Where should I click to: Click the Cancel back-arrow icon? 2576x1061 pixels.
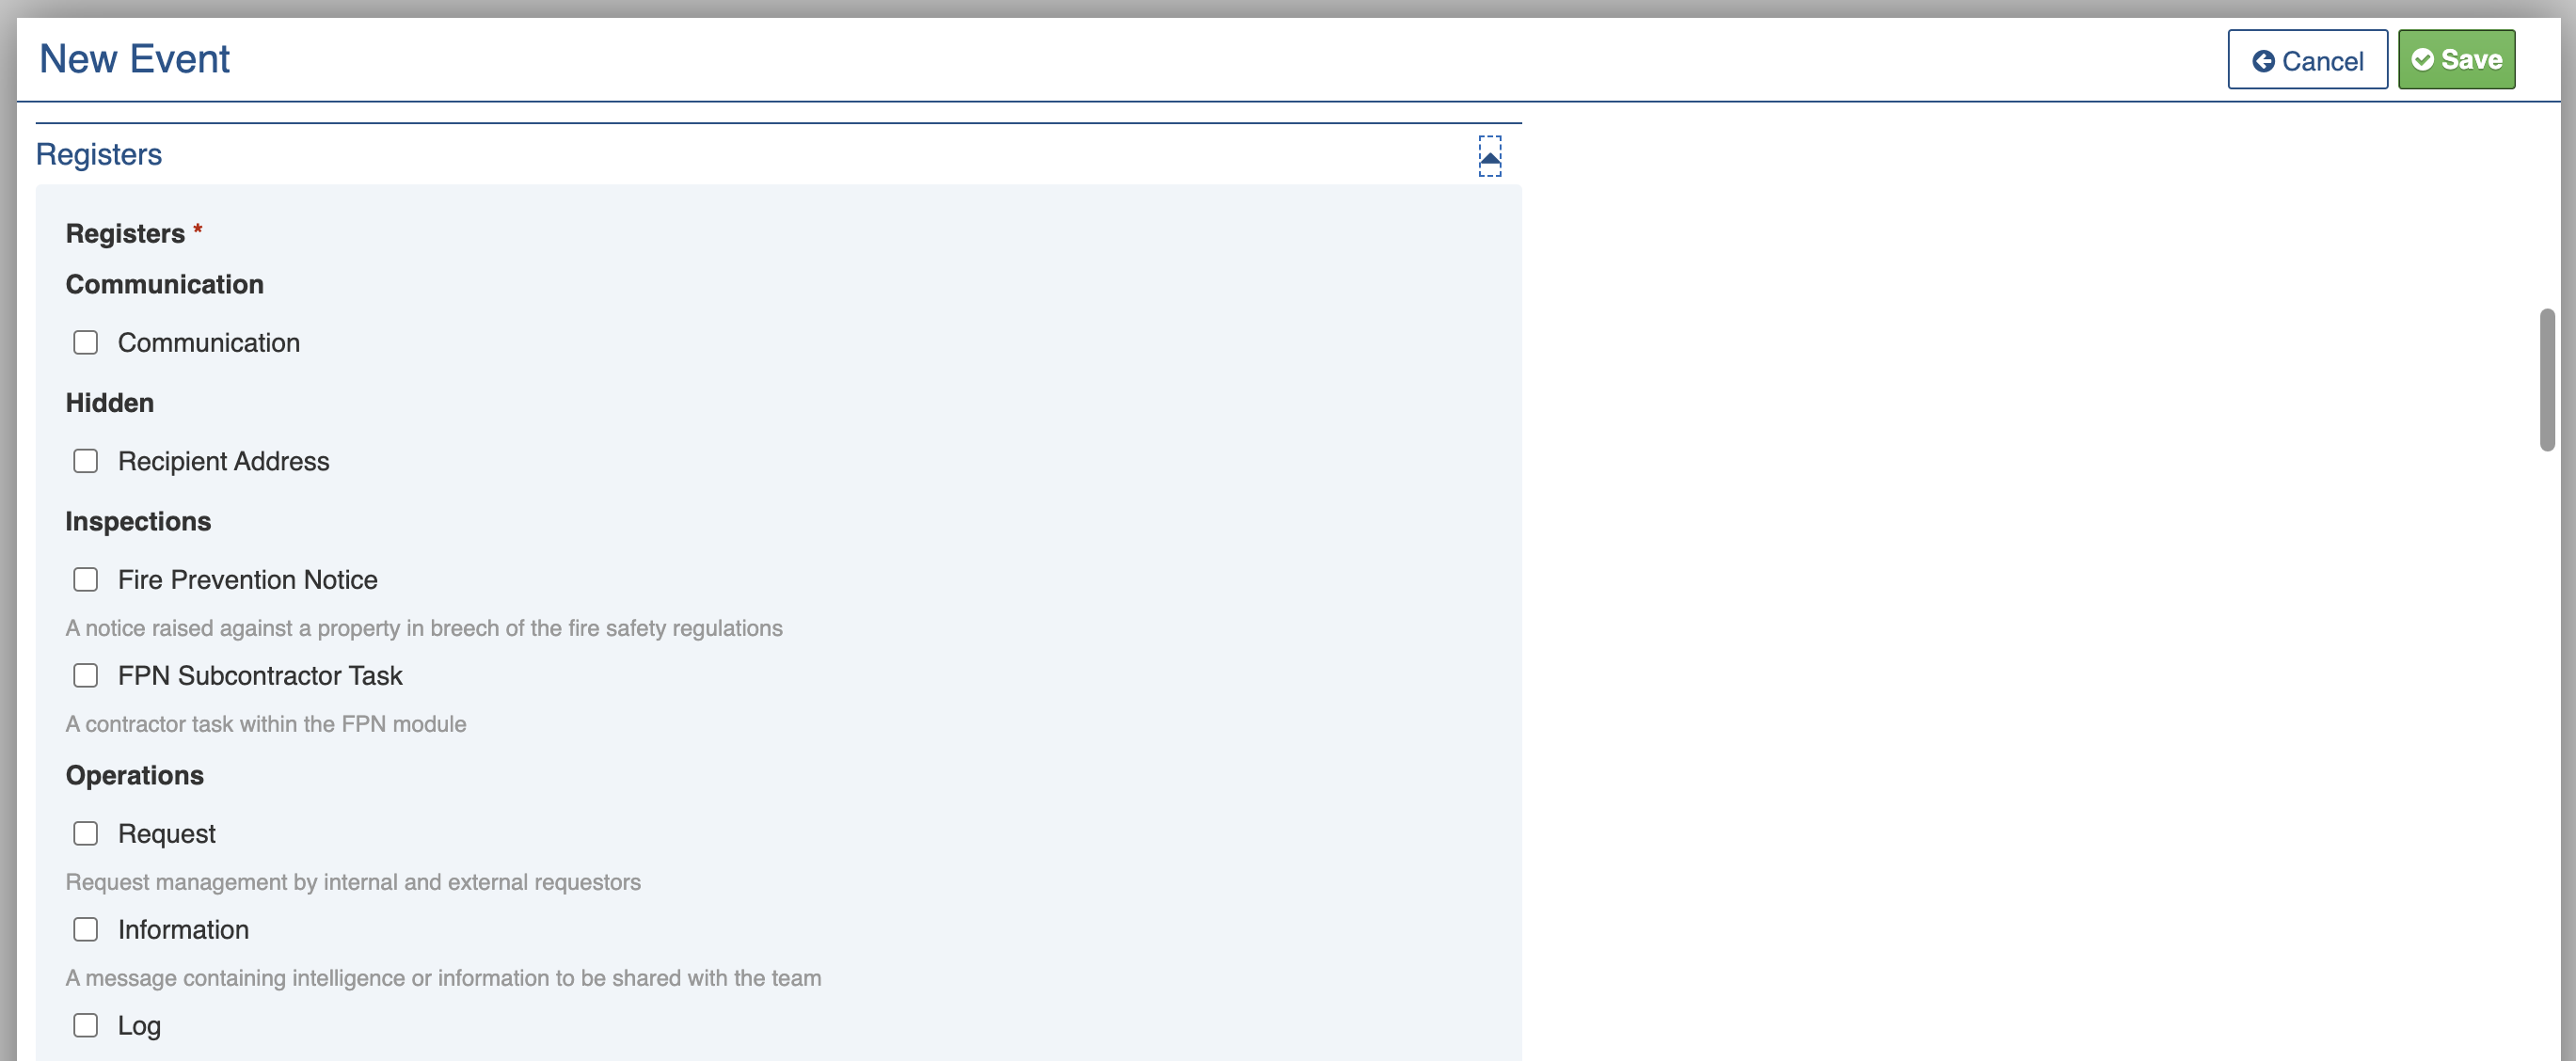click(2263, 61)
